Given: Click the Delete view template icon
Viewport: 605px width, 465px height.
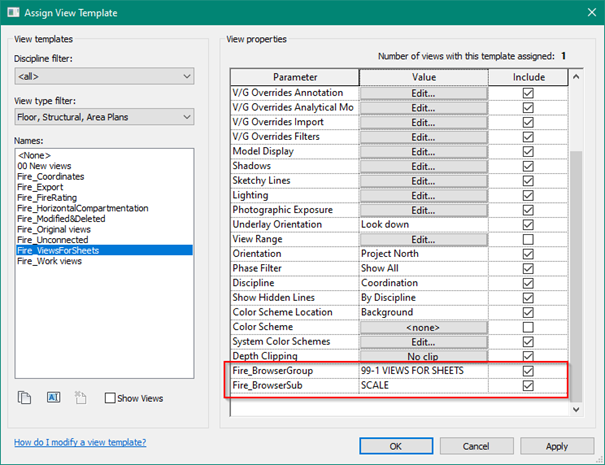Looking at the screenshot, I should (x=81, y=397).
